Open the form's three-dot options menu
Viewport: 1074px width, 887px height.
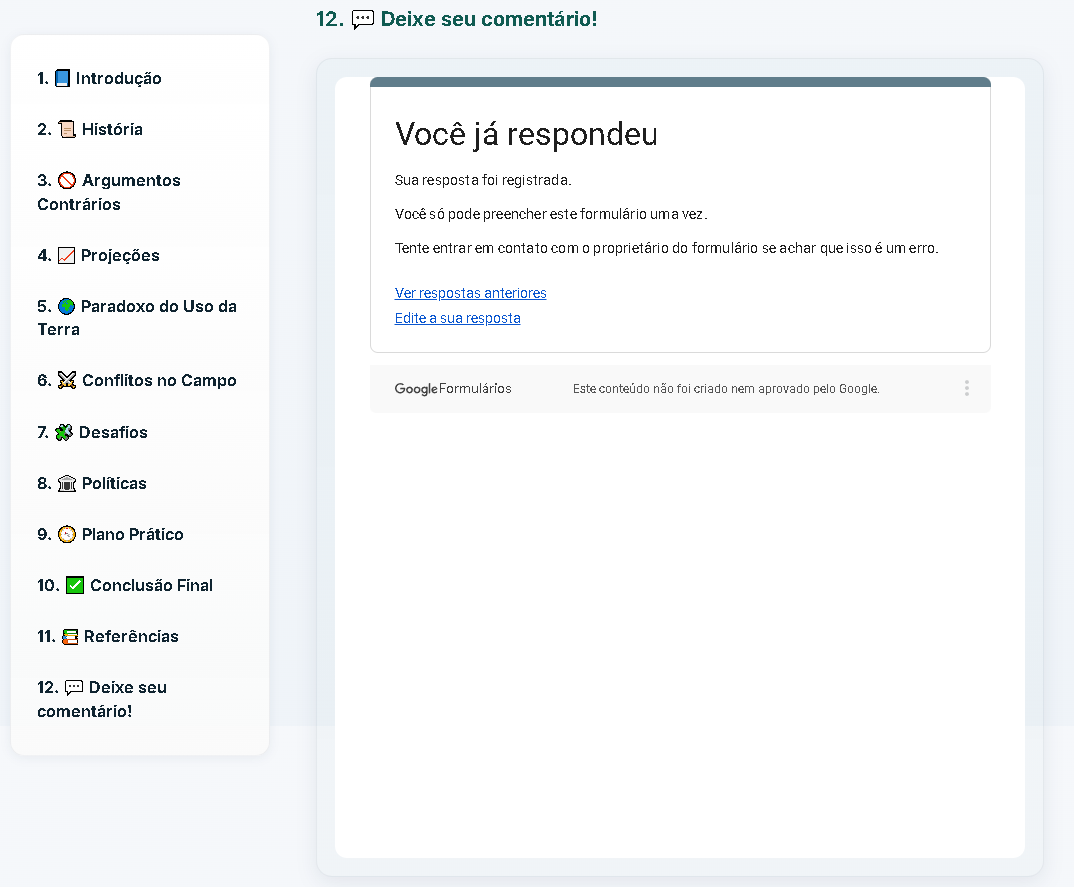966,388
